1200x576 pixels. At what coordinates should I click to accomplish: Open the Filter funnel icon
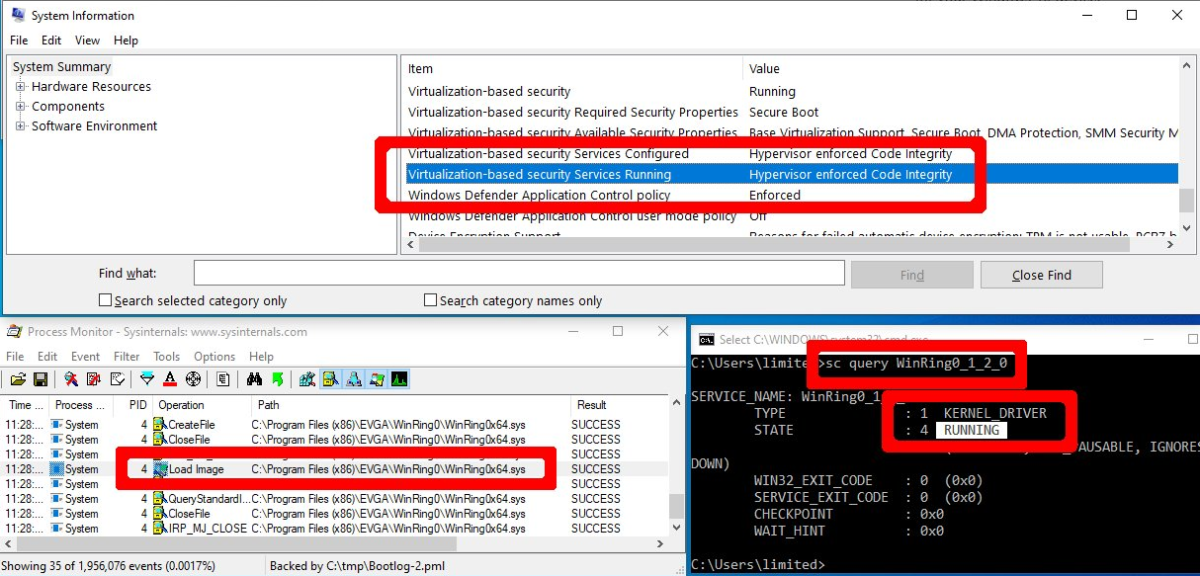pos(147,380)
